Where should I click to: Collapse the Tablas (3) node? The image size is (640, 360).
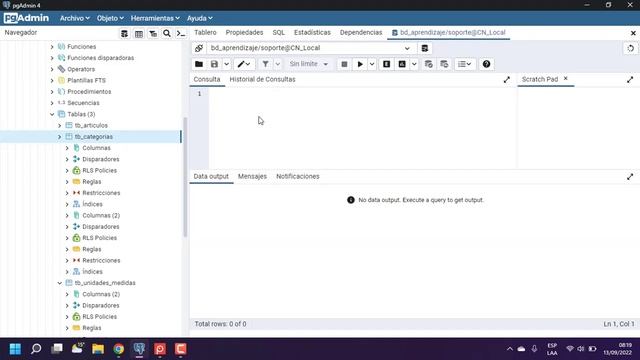tap(52, 114)
